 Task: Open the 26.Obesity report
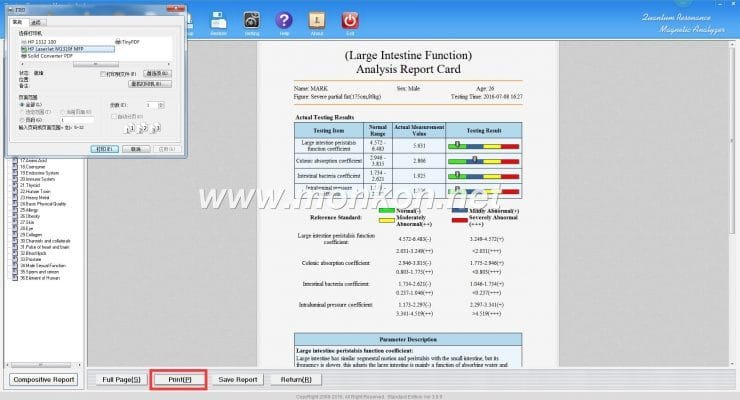(x=30, y=216)
